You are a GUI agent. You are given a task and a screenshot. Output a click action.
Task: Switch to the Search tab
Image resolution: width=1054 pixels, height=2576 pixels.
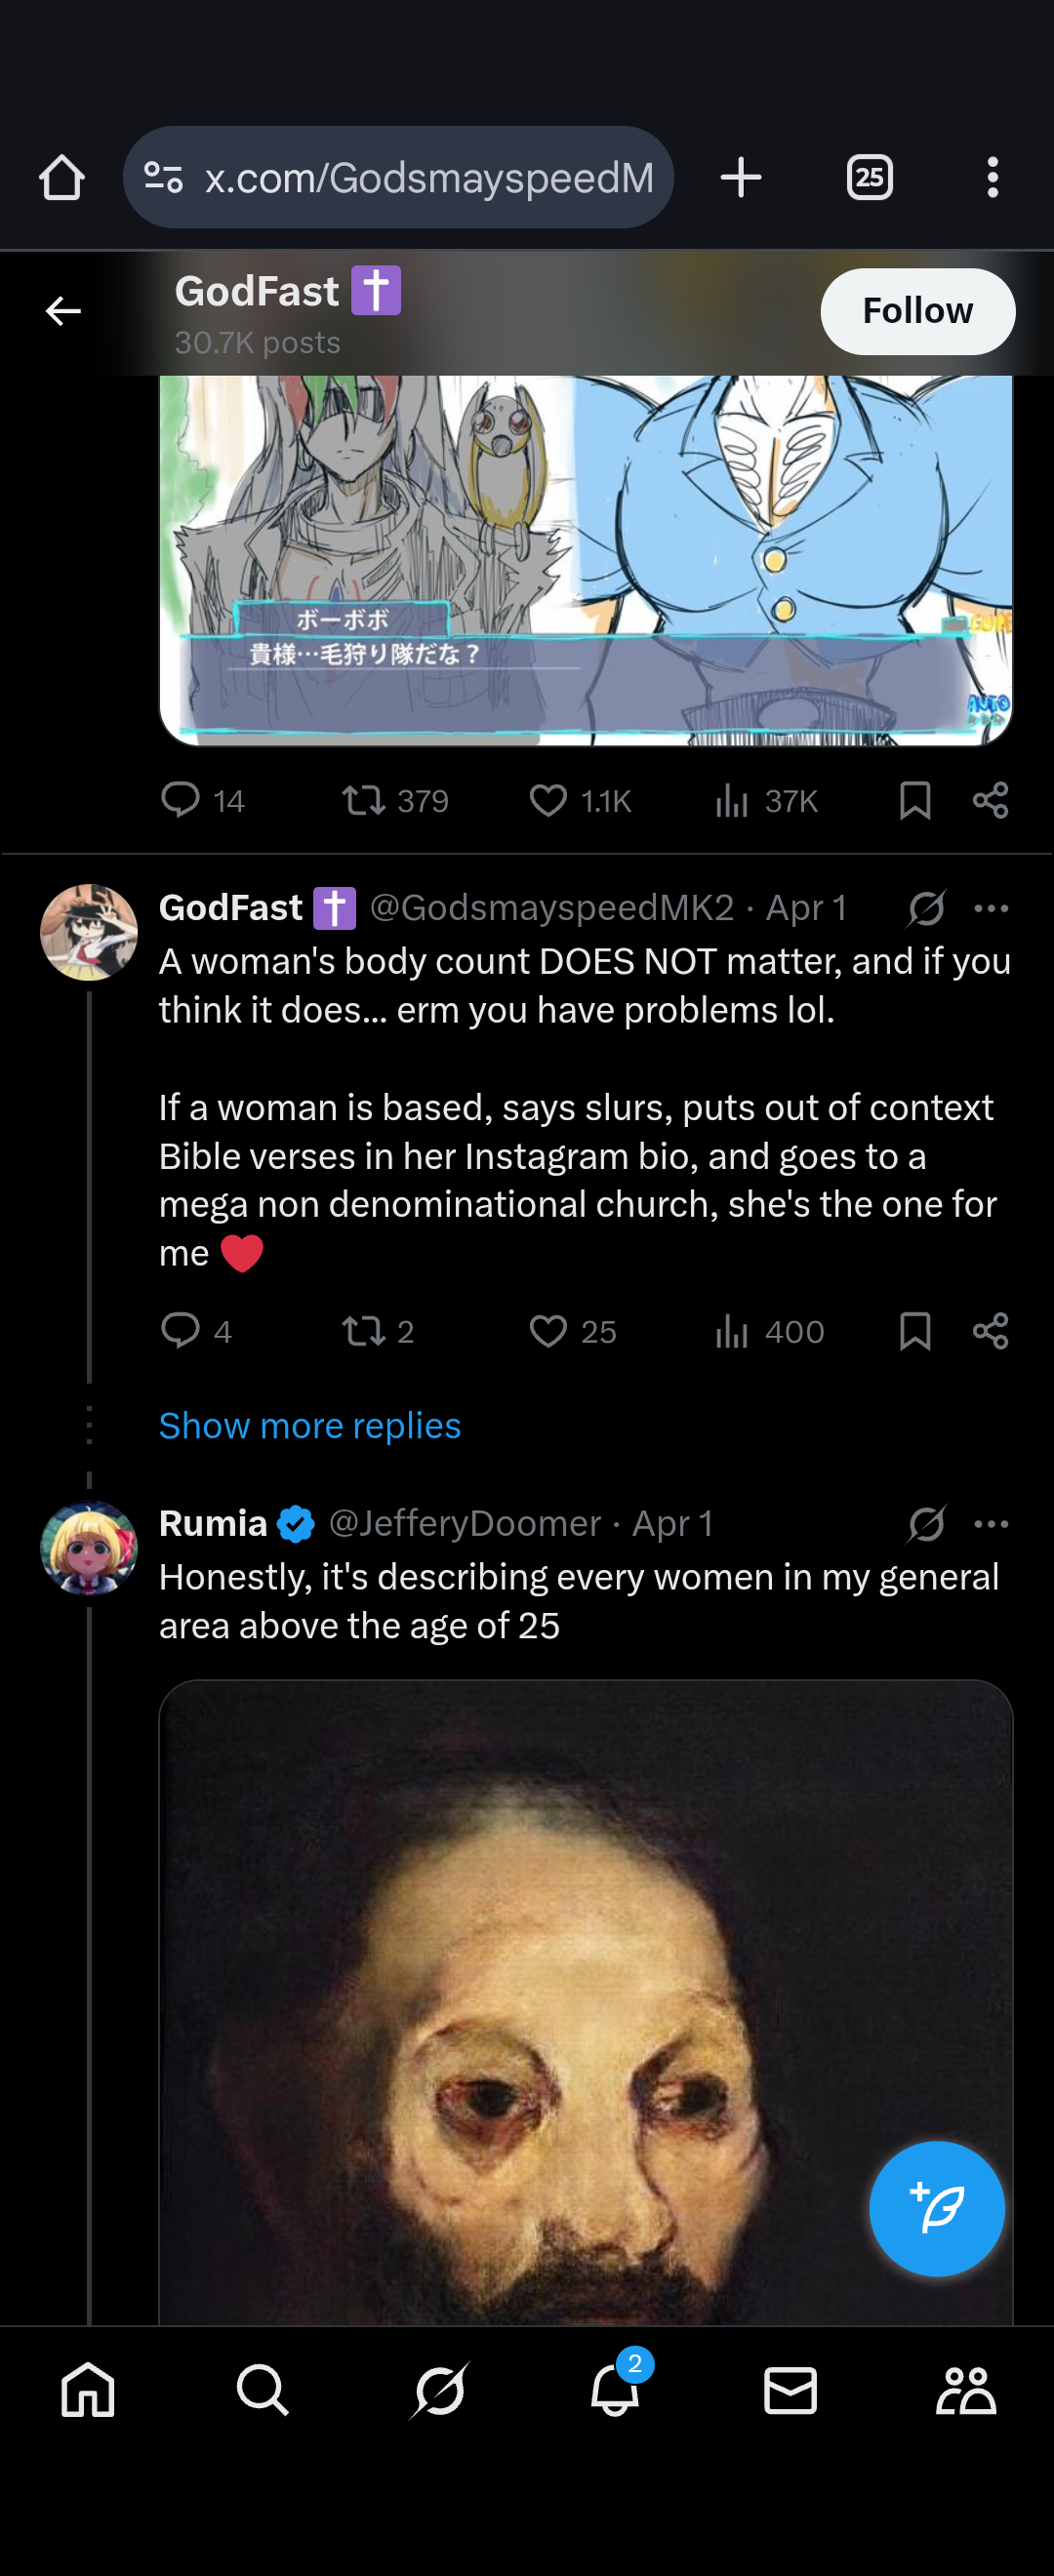pyautogui.click(x=263, y=2390)
